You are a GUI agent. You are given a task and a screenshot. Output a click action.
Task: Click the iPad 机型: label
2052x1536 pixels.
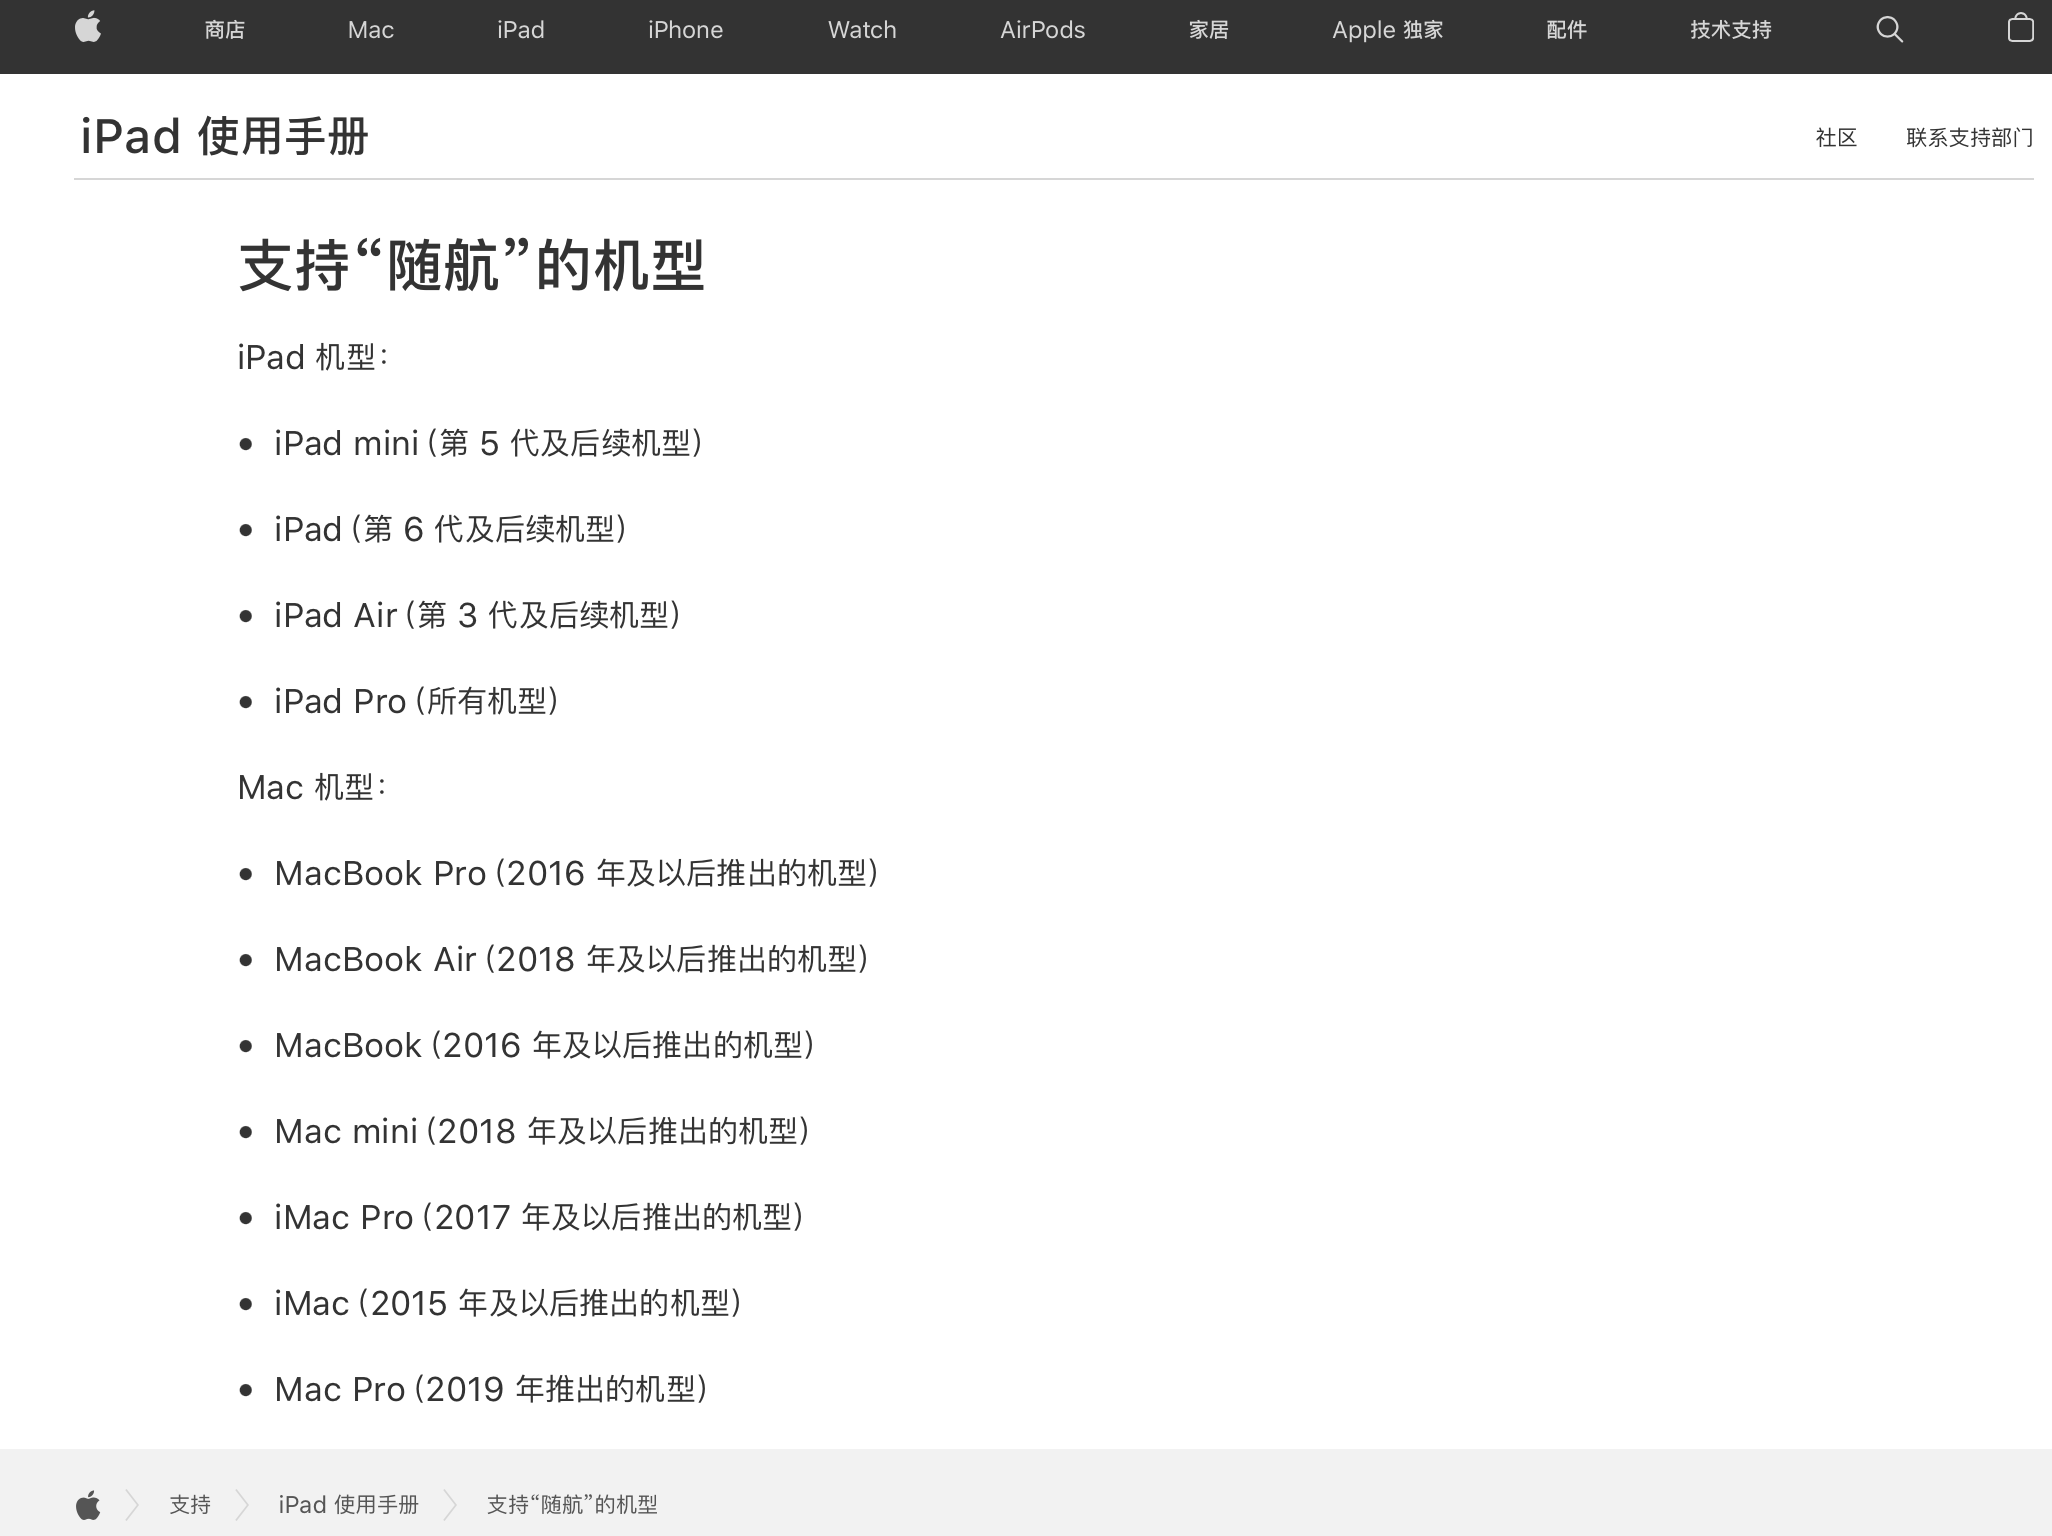313,357
